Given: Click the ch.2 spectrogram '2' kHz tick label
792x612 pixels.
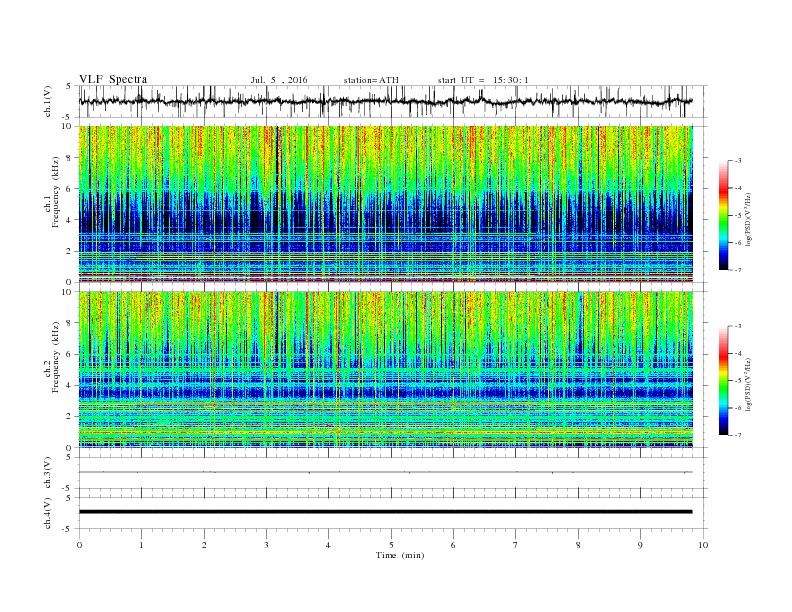Looking at the screenshot, I should (x=70, y=417).
